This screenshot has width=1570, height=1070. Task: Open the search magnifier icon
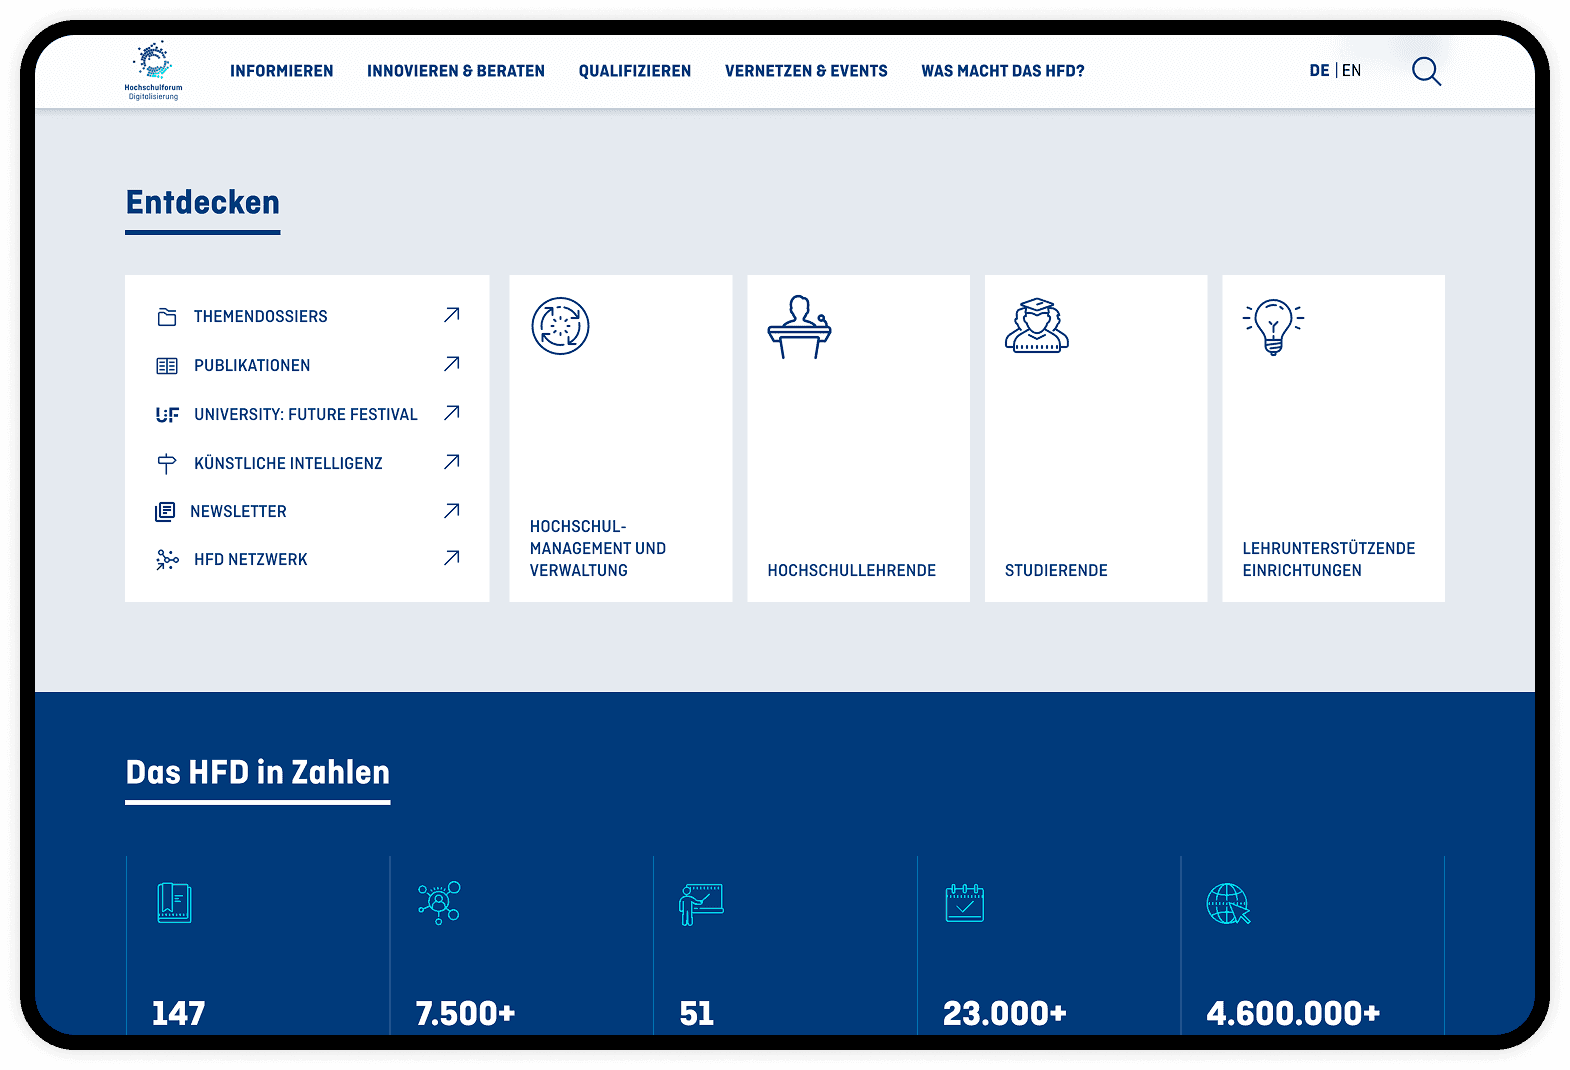[1426, 71]
